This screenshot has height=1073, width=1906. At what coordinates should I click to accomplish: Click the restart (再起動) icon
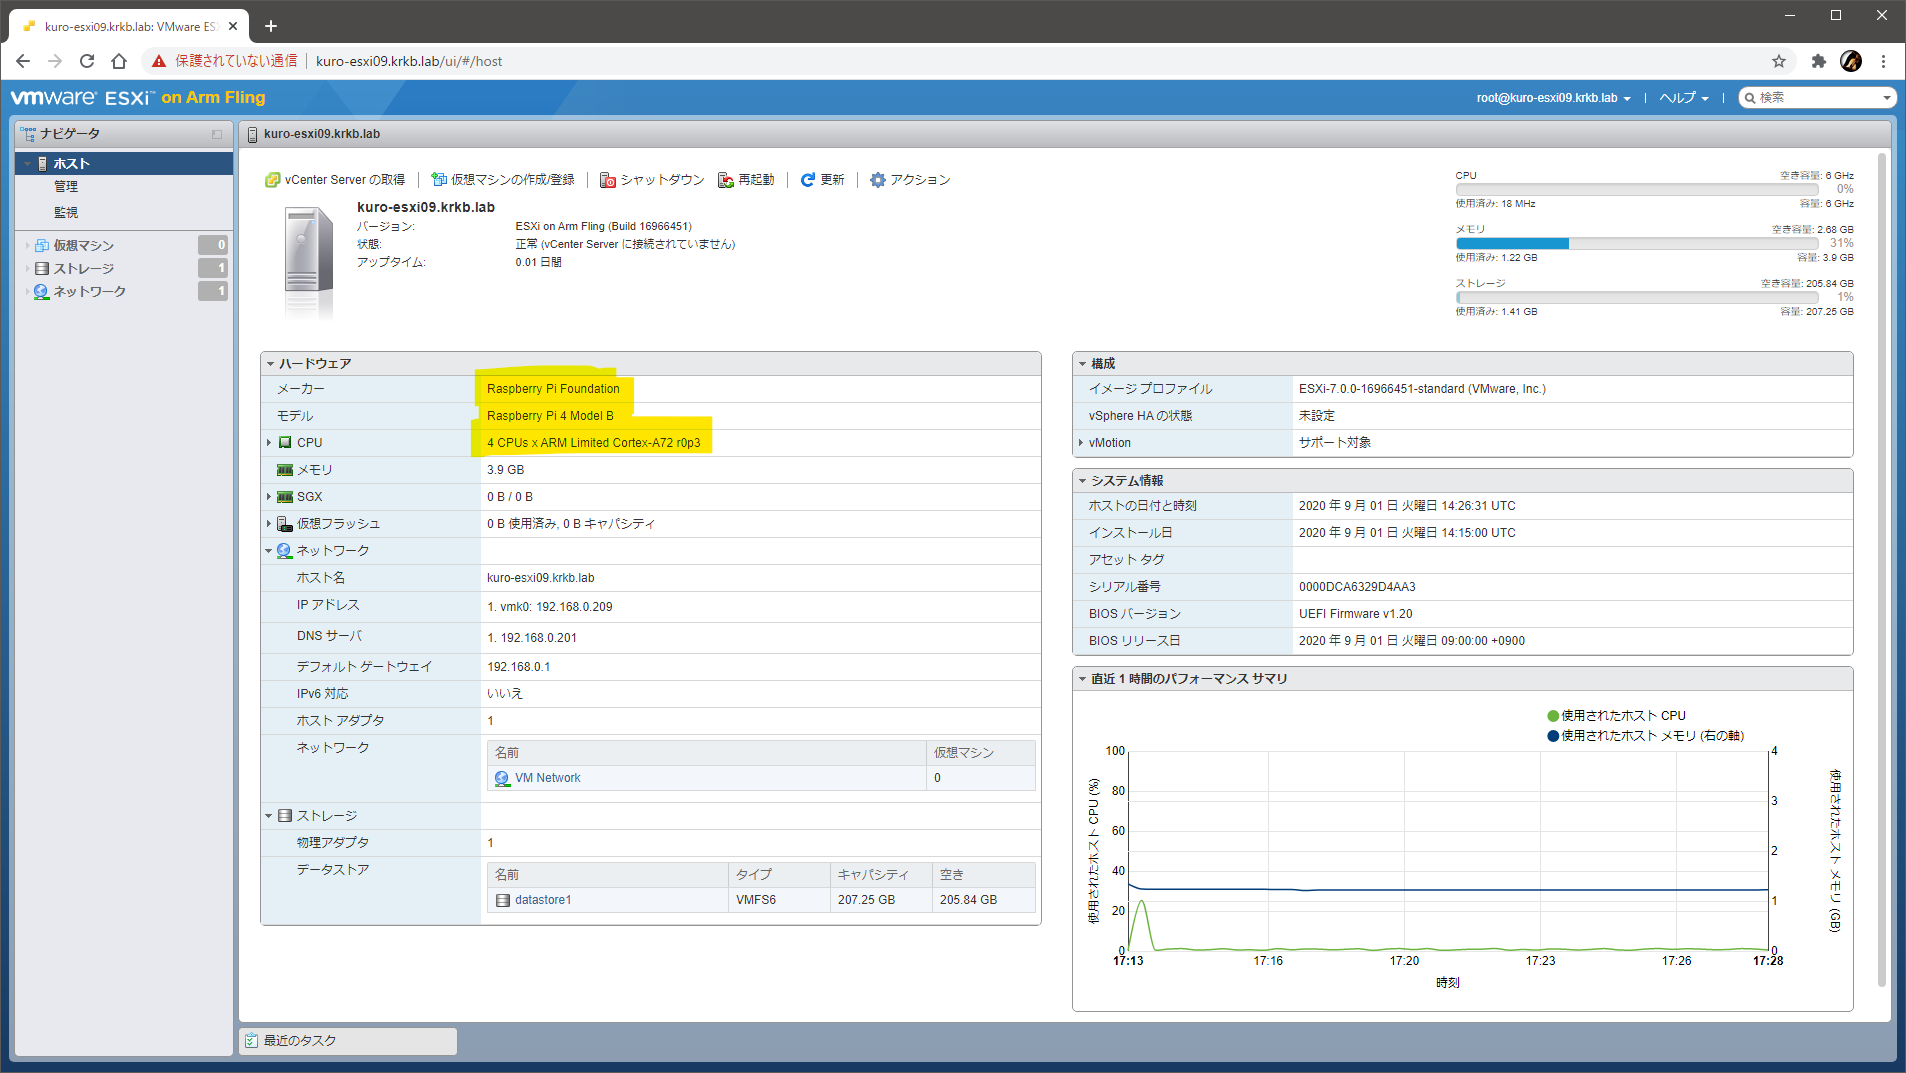tap(726, 180)
